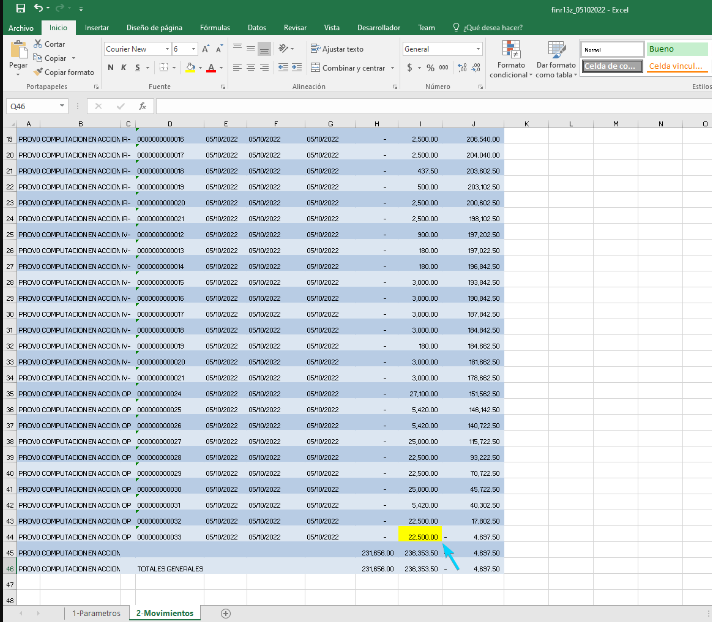Open the Vista tab
This screenshot has width=712, height=622.
coord(332,28)
